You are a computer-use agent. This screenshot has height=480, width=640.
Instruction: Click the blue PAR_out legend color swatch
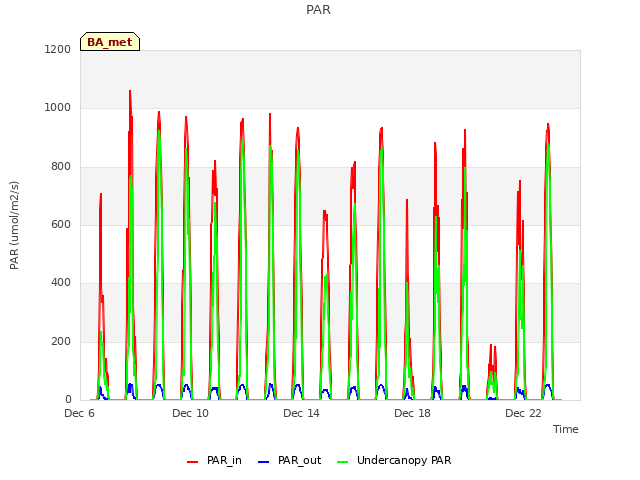(264, 462)
